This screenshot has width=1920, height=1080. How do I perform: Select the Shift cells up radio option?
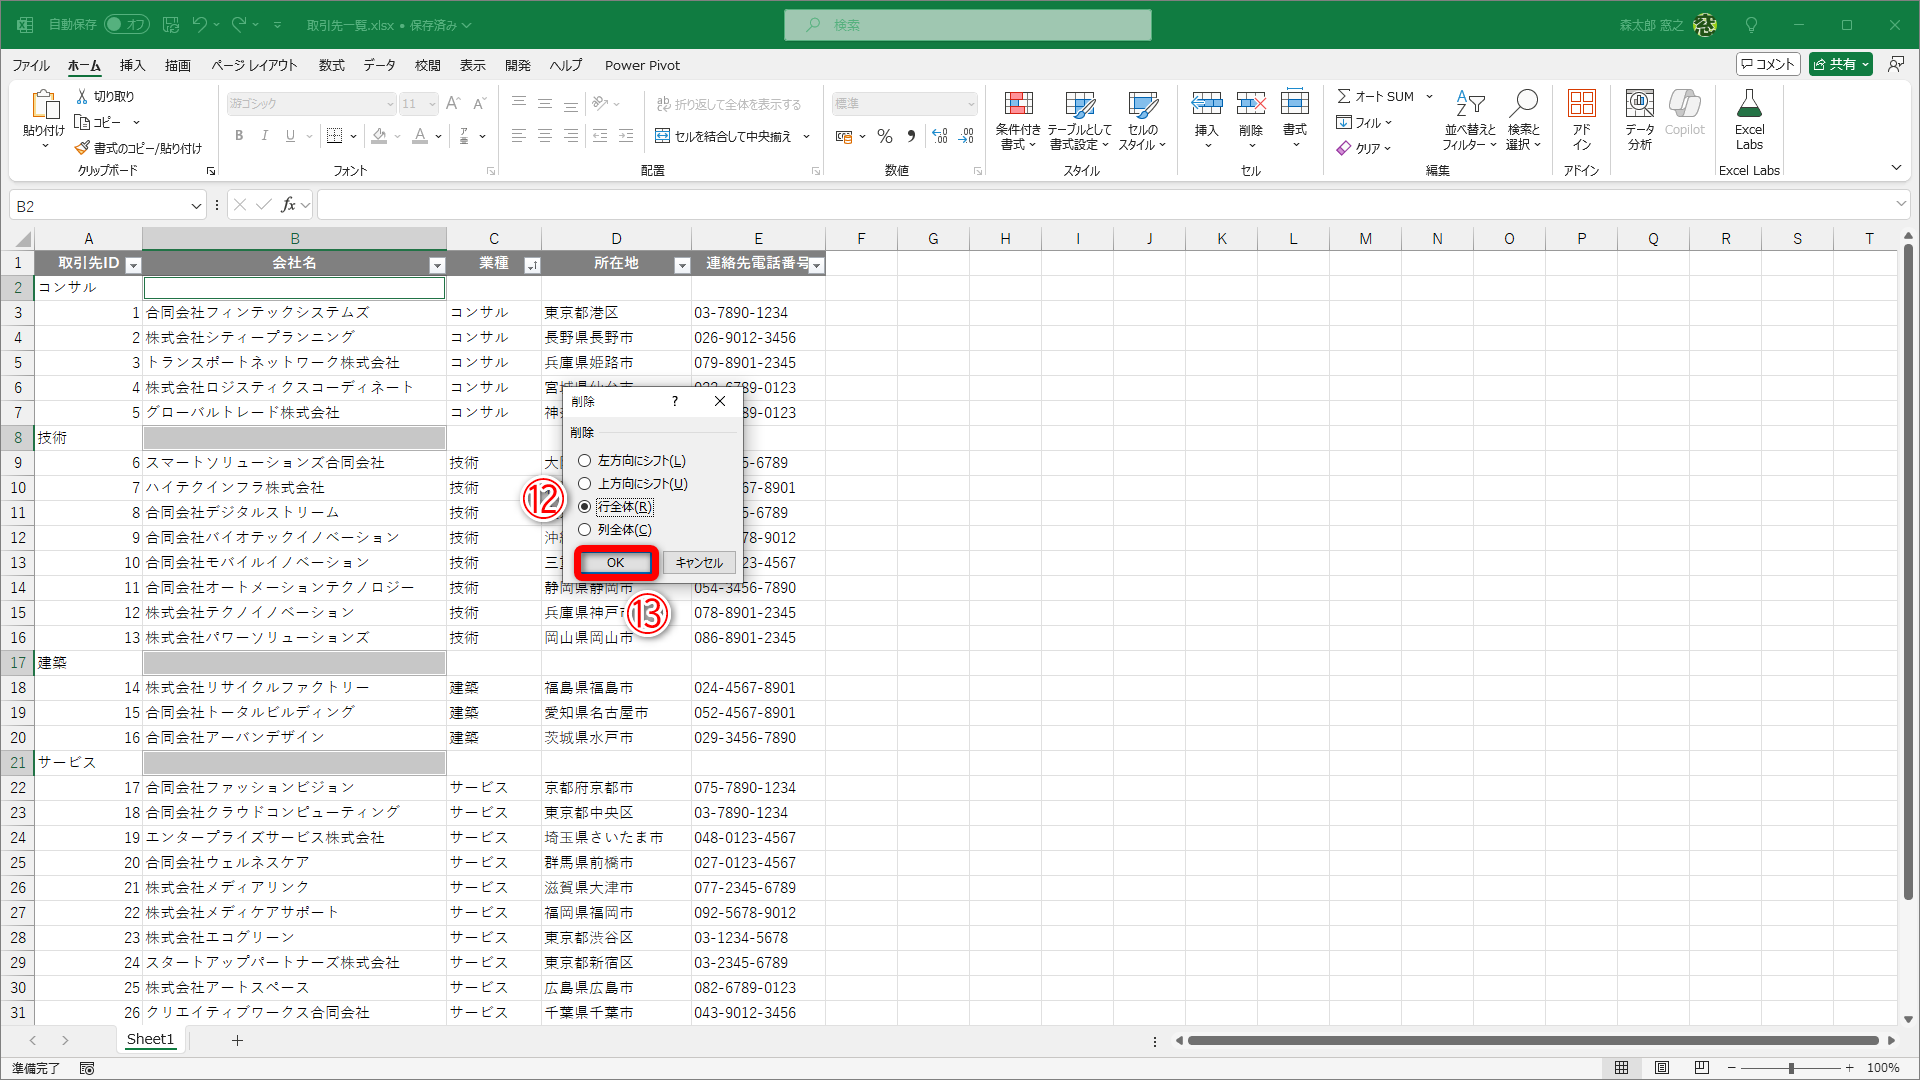coord(585,484)
